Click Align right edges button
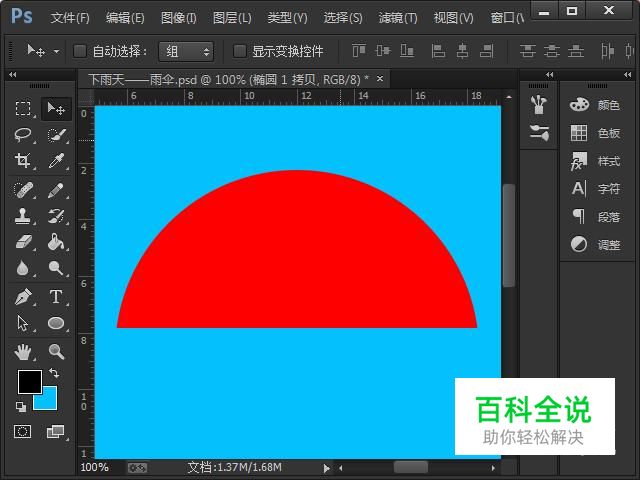This screenshot has width=640, height=480. 487,51
